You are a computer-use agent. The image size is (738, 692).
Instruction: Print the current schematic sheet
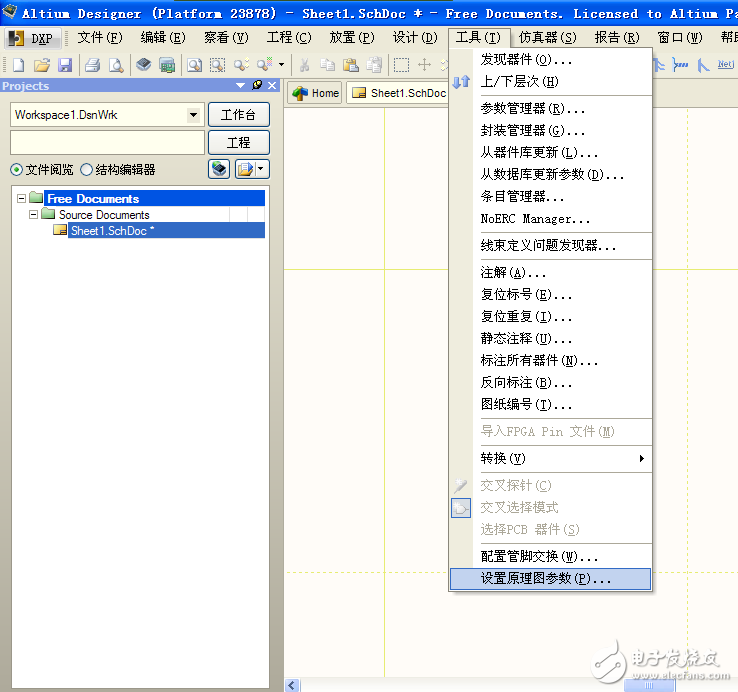point(93,64)
